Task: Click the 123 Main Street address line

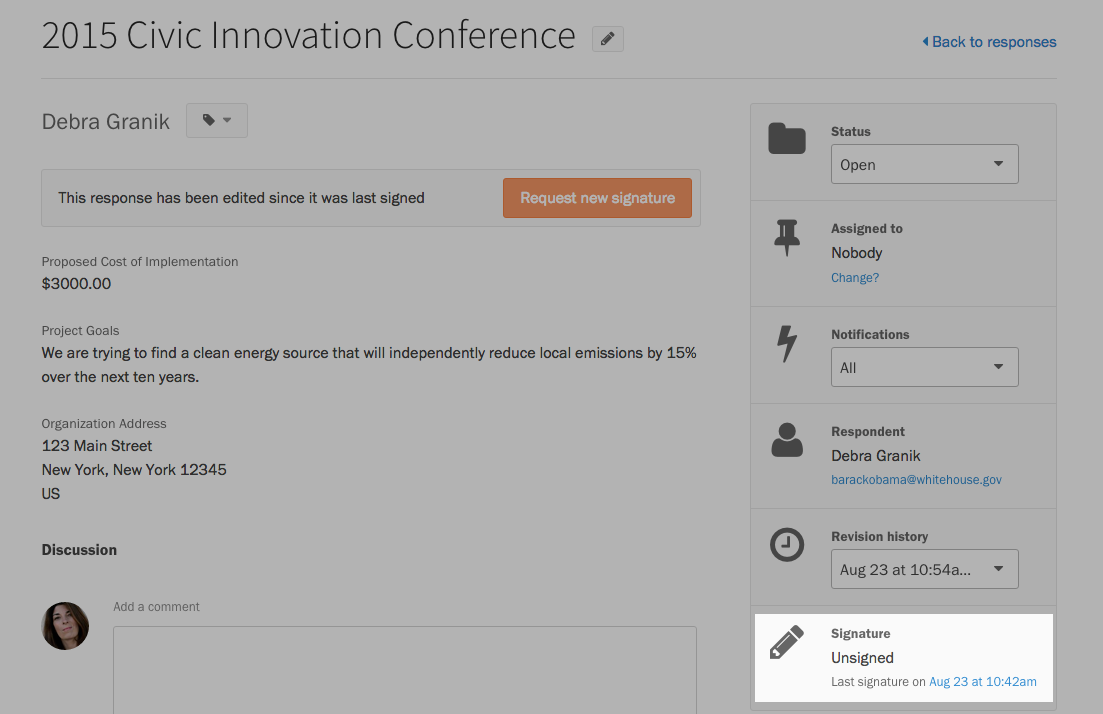Action: pos(97,446)
